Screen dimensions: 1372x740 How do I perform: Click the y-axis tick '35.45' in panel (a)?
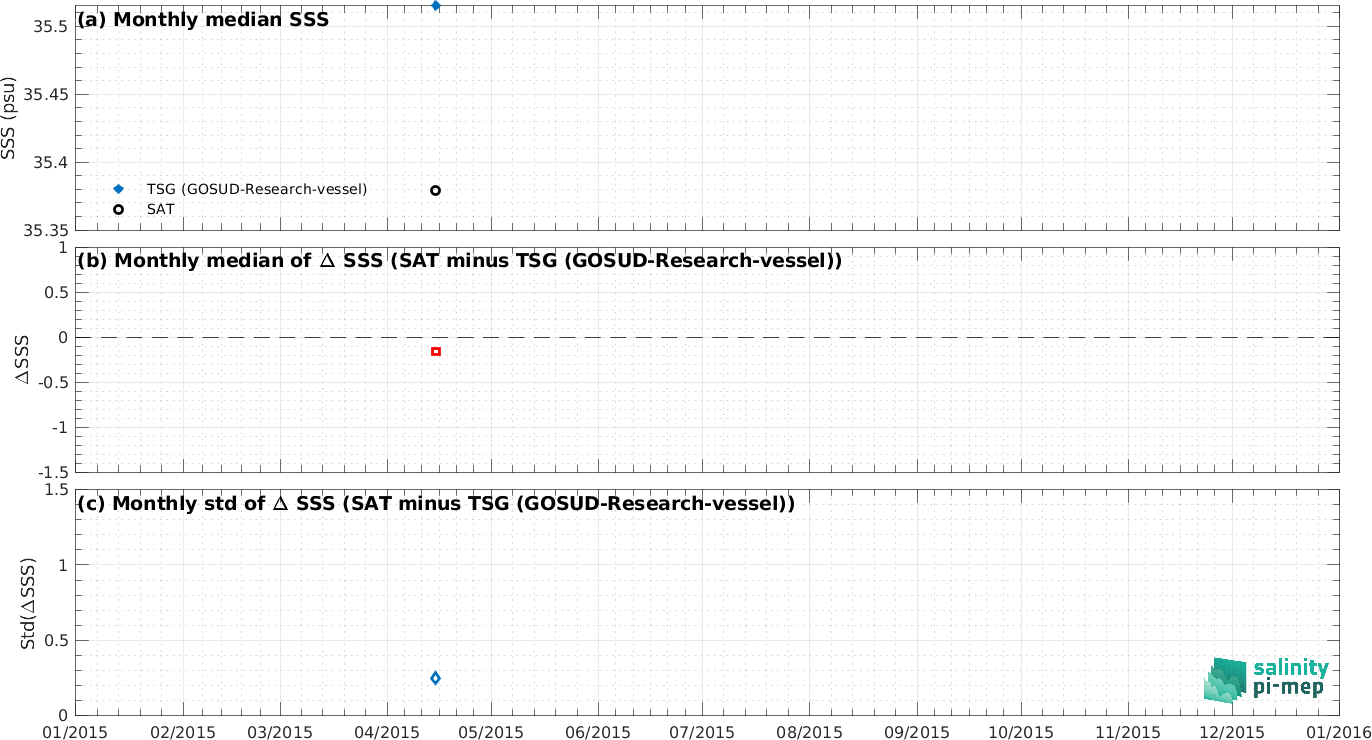[x=46, y=95]
